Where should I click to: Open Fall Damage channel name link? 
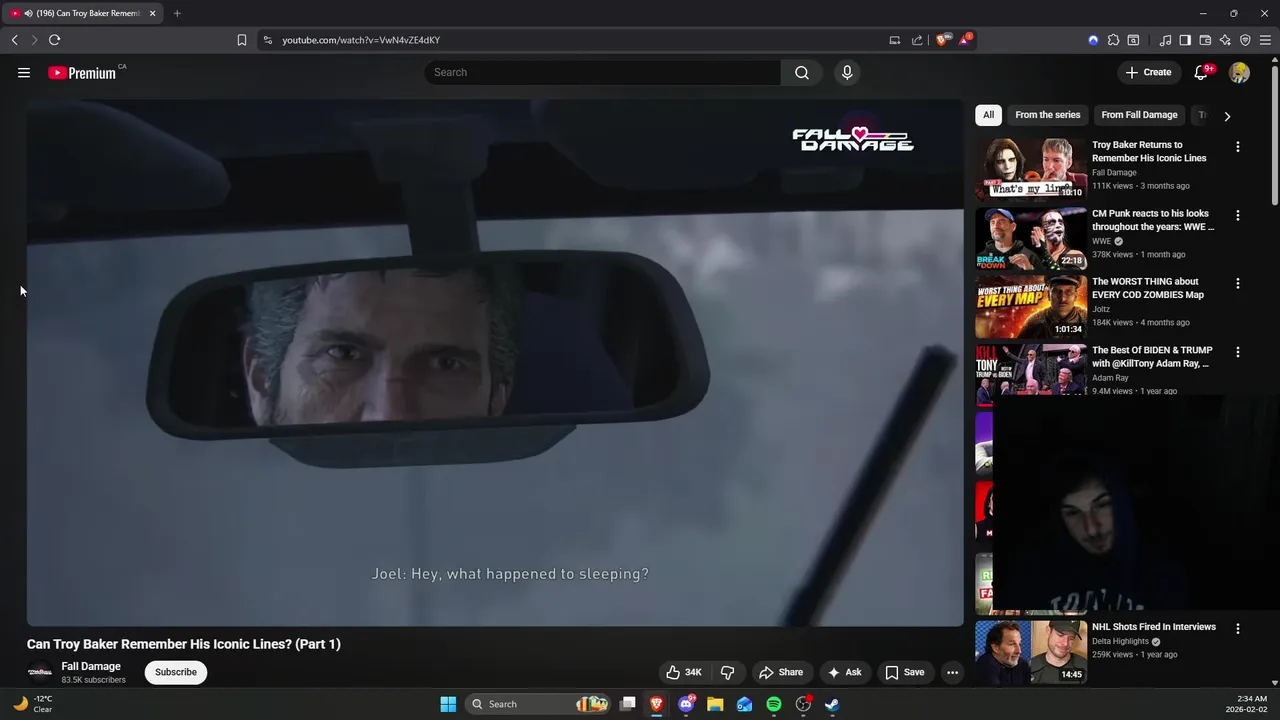[91, 666]
